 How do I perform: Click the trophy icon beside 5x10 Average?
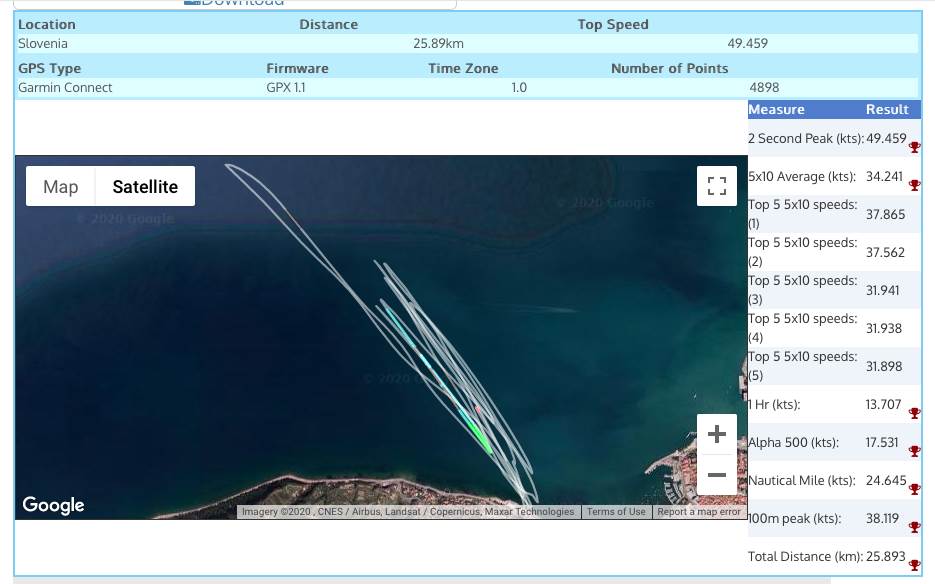pos(914,185)
